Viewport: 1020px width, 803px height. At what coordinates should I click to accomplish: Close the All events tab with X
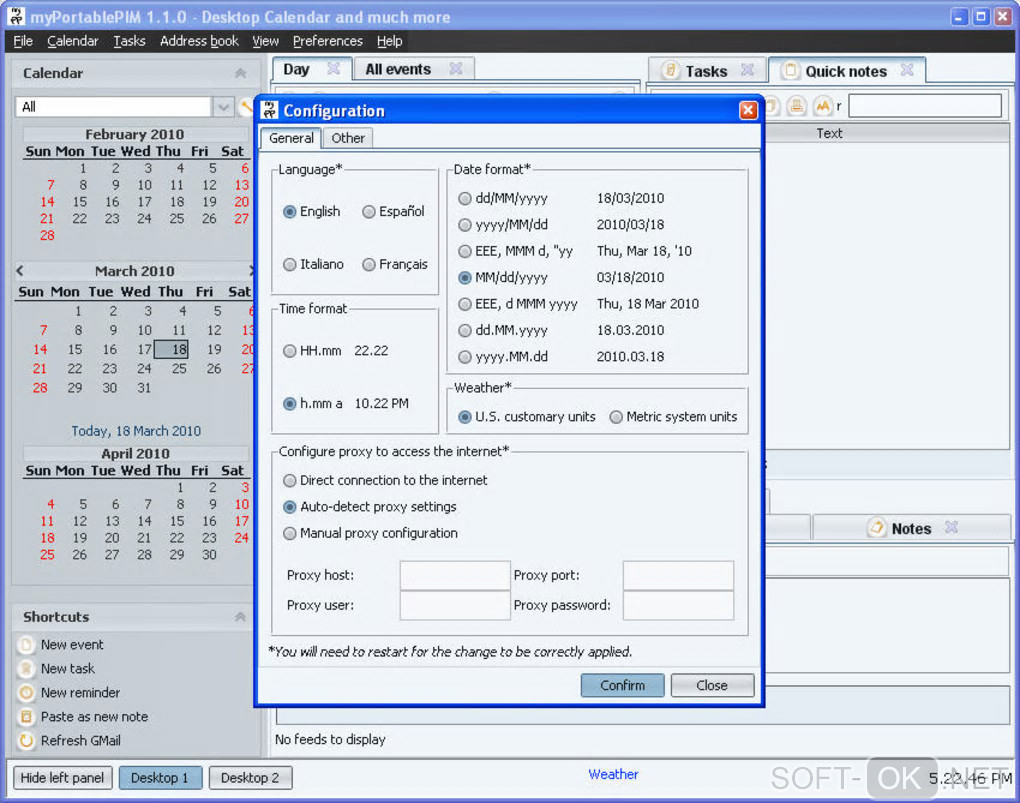click(455, 69)
